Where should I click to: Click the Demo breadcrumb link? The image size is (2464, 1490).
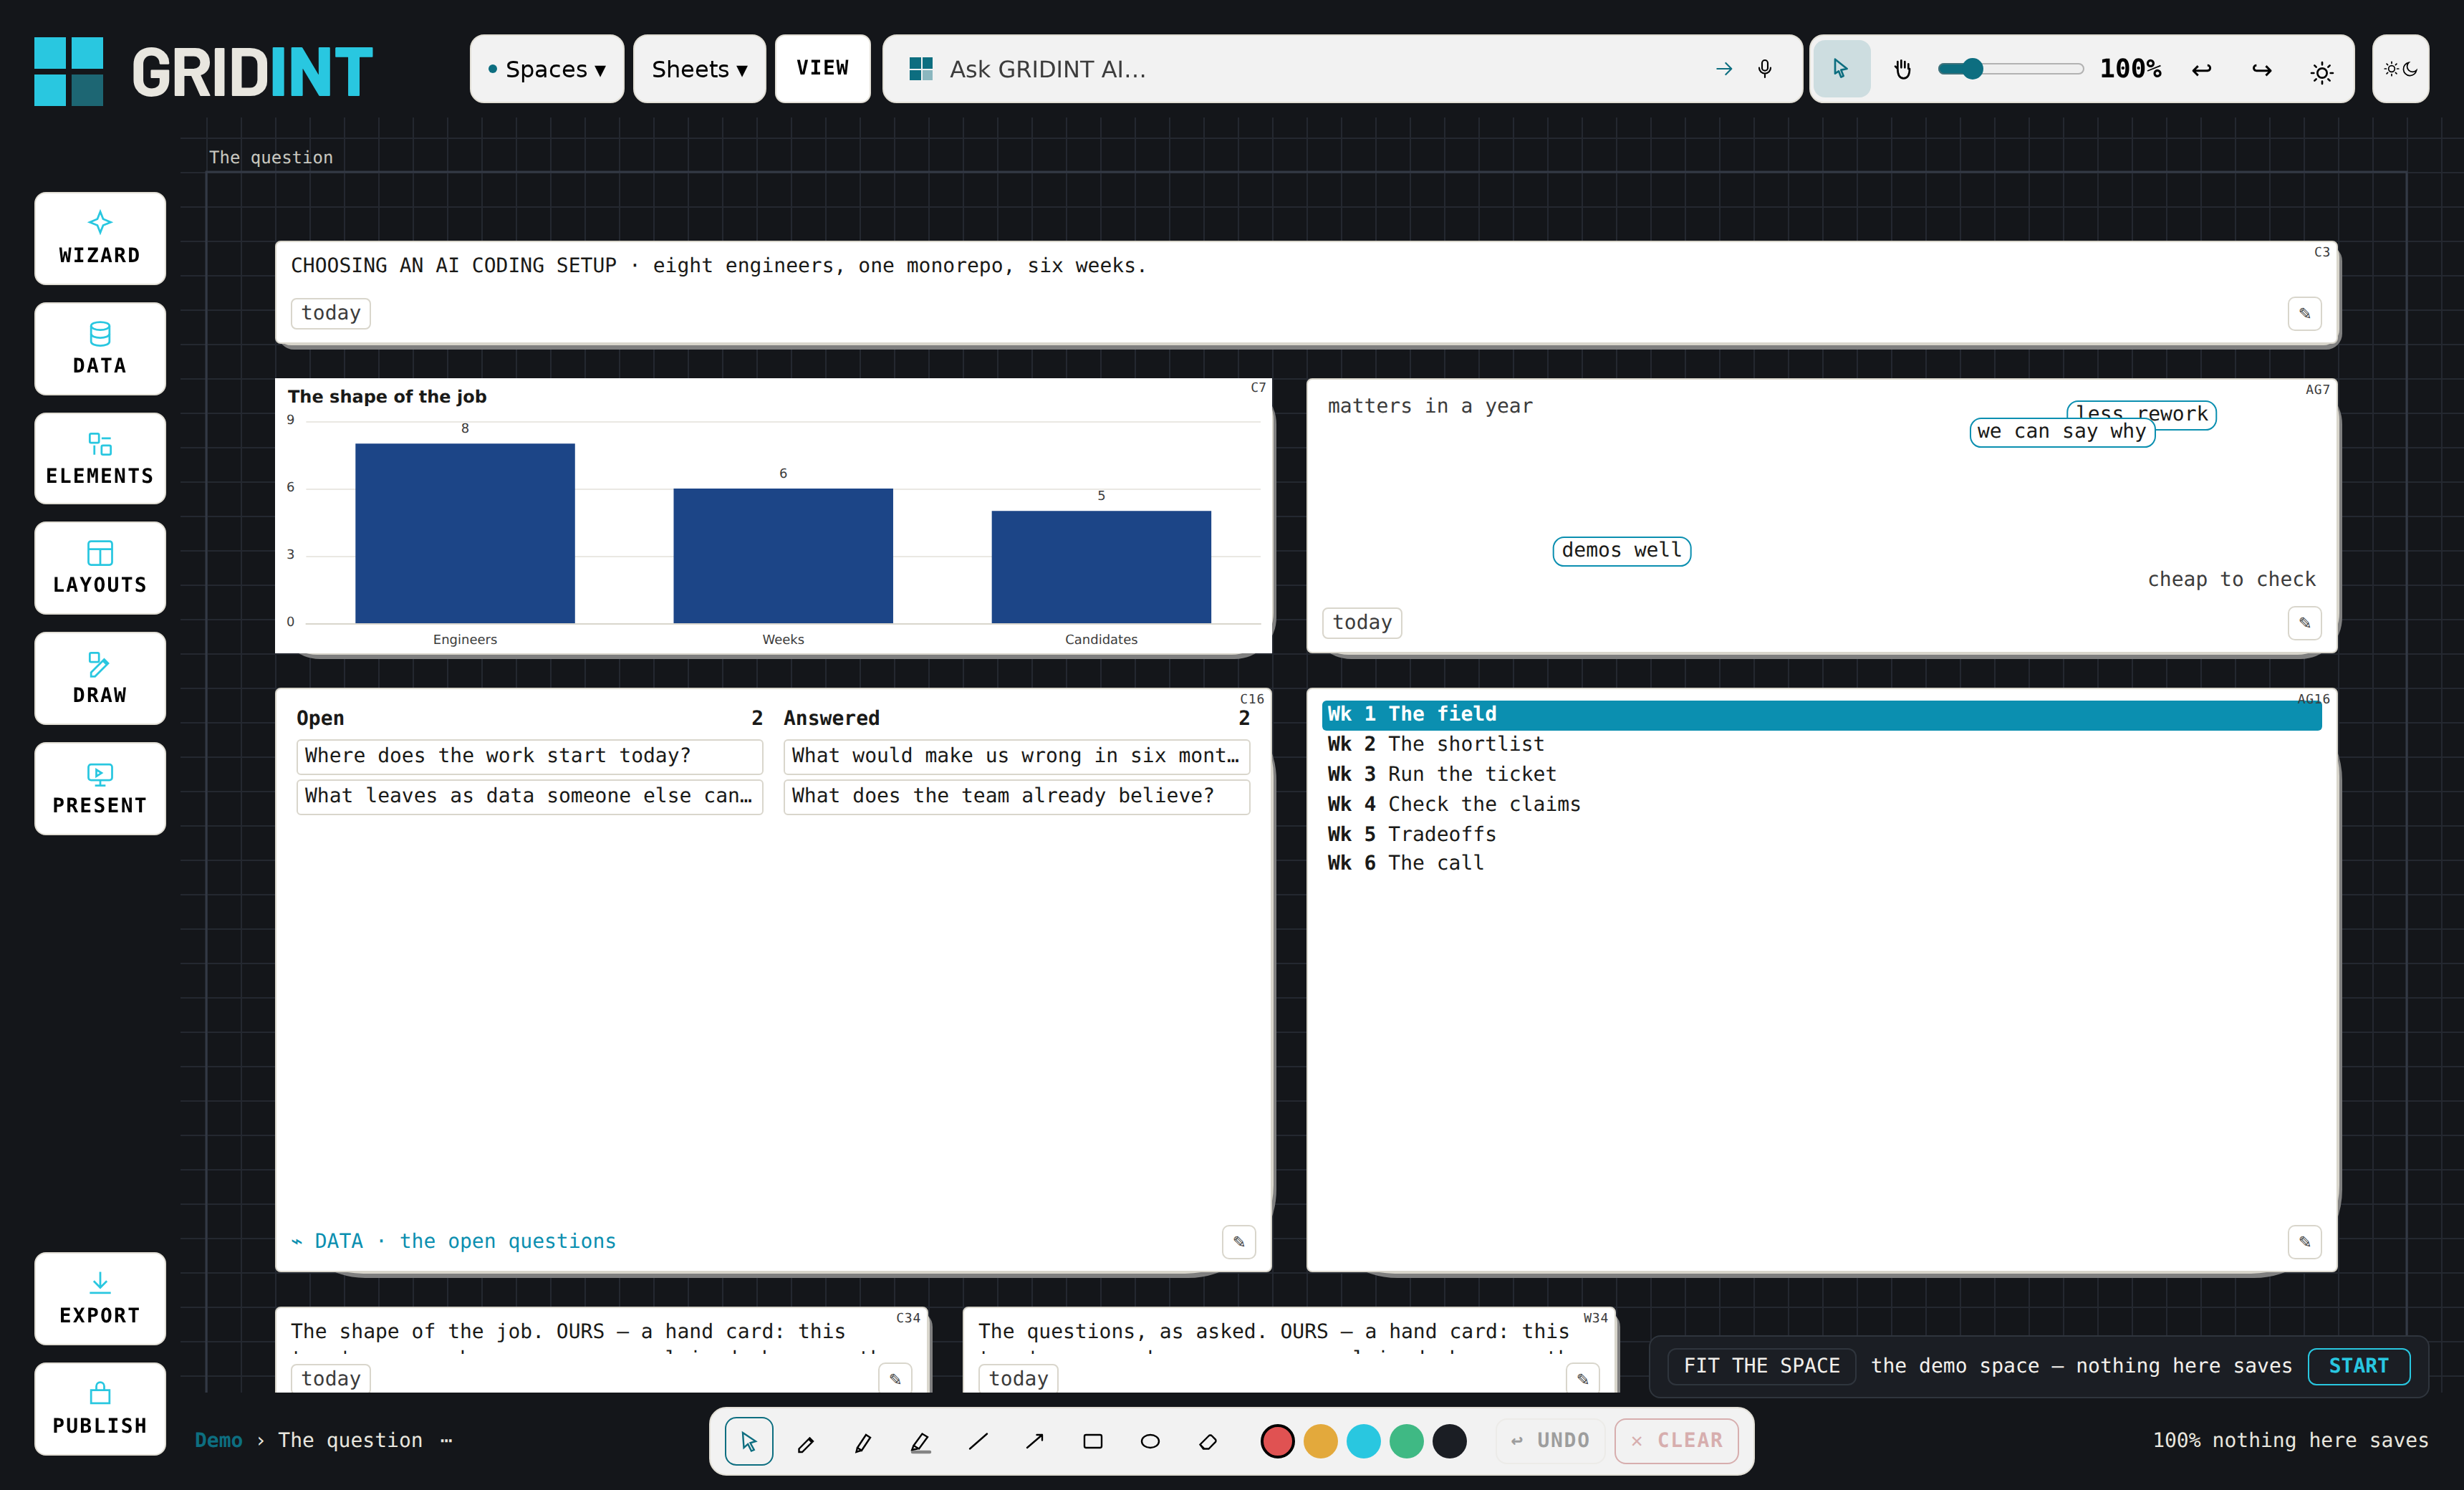pyautogui.click(x=219, y=1440)
